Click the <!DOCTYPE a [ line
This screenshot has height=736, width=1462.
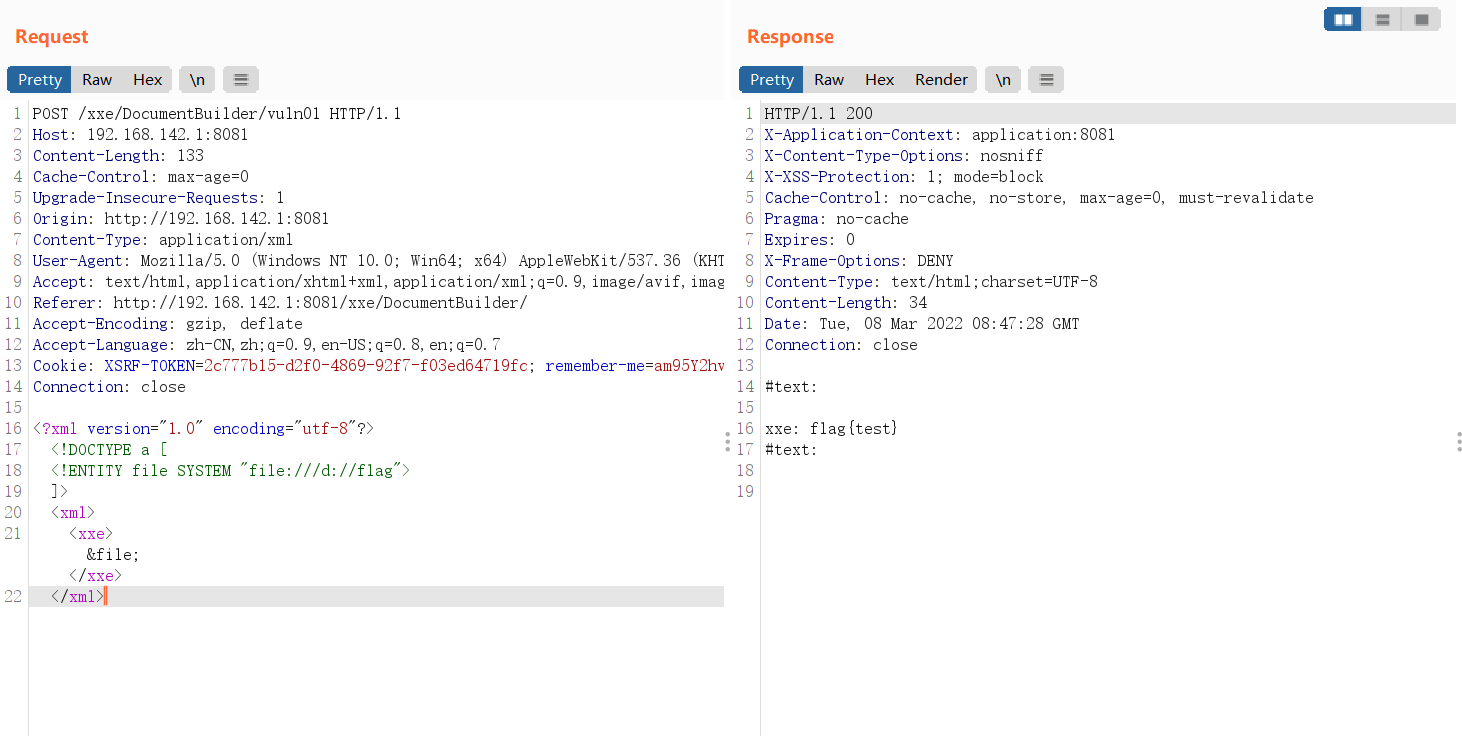(109, 450)
